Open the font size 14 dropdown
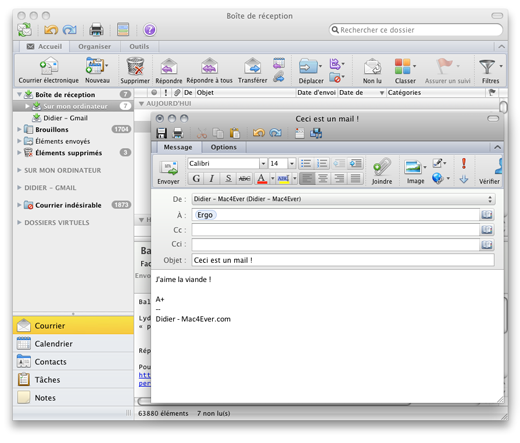Viewport: 520px width, 443px height. click(292, 163)
